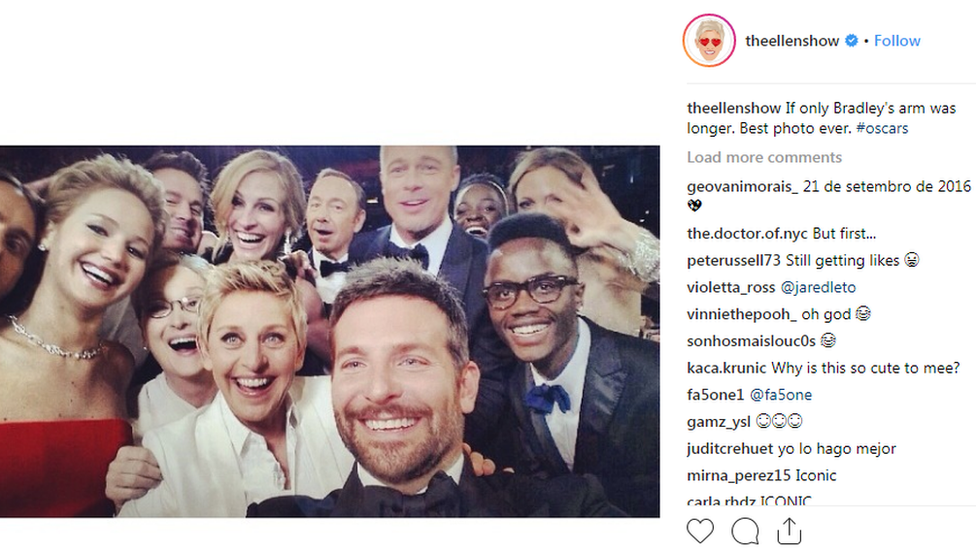Screen dimensions: 976x549
Task: View kaca.krunic commenter profile
Action: coord(726,368)
